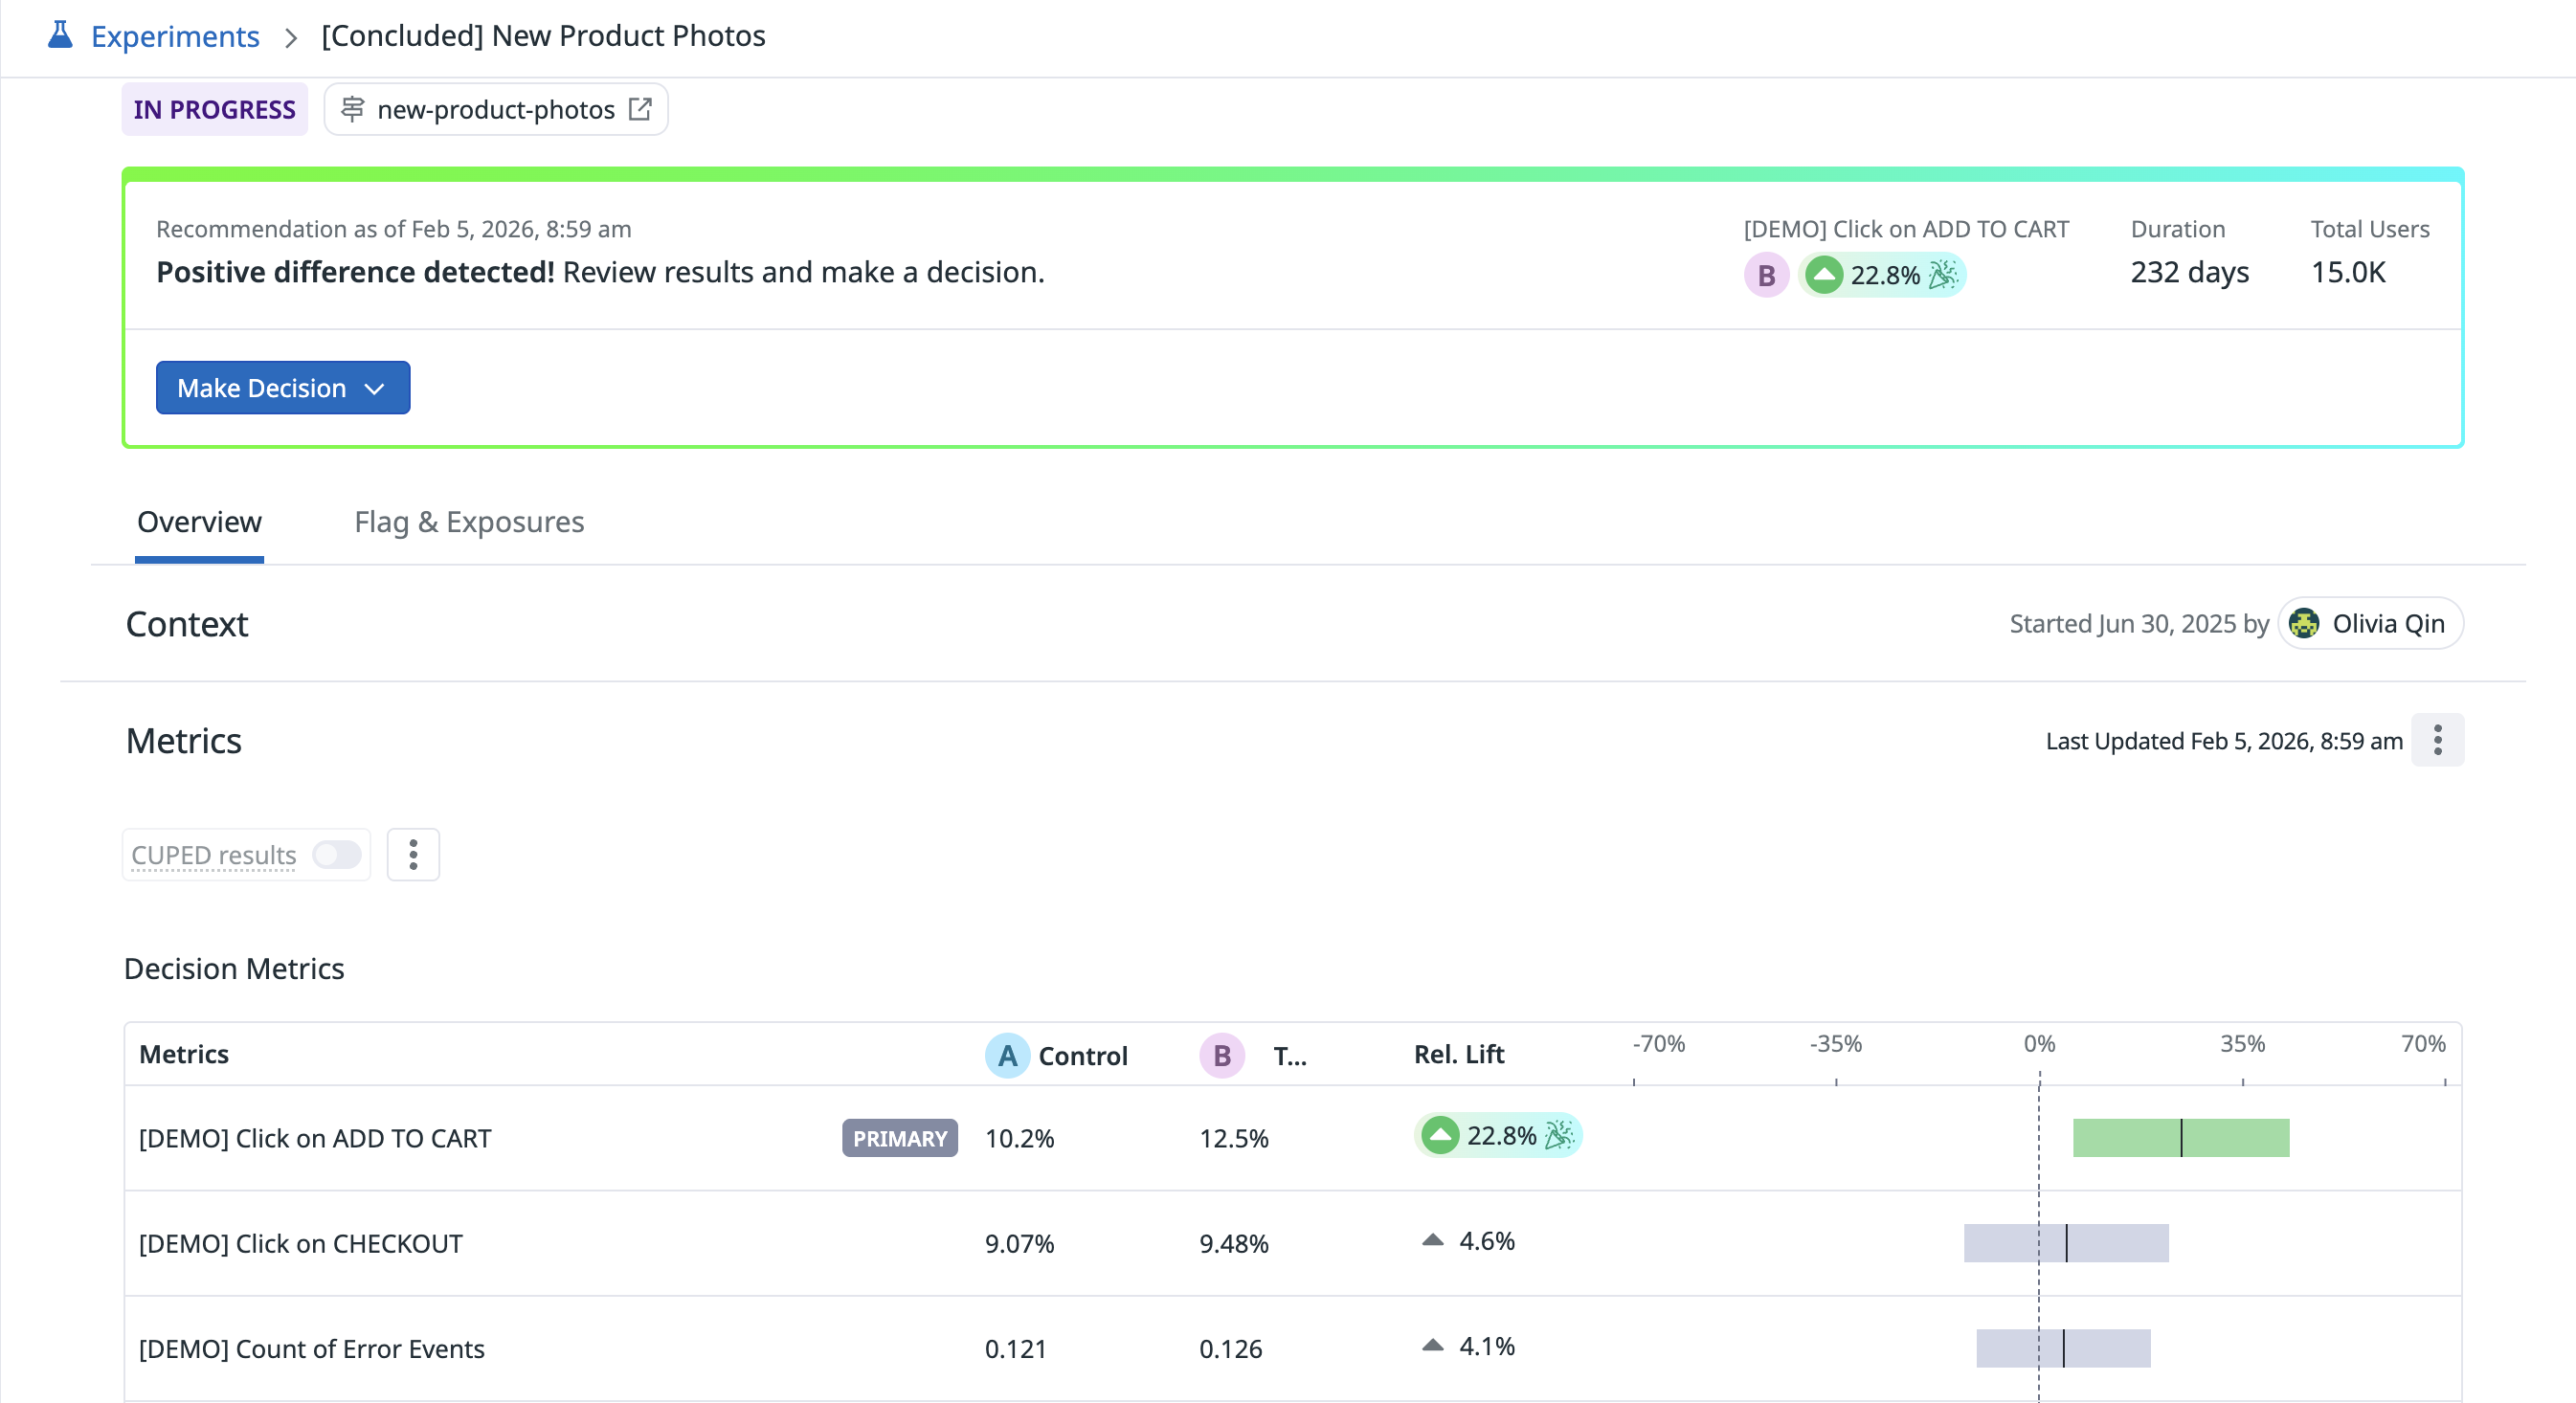Click the A Control variant badge
Image resolution: width=2576 pixels, height=1403 pixels.
[1007, 1056]
